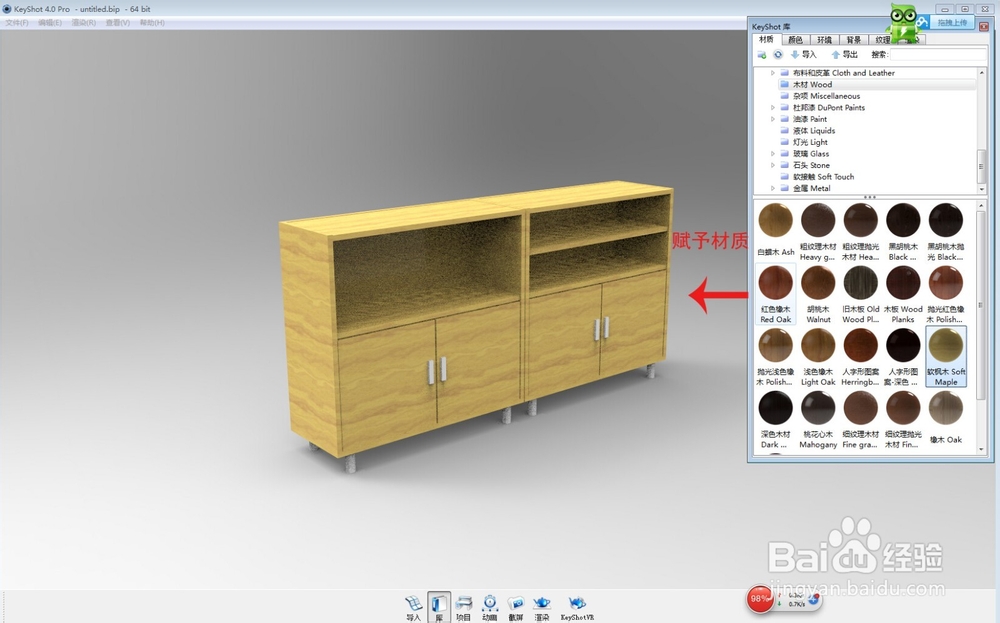Viewport: 1000px width, 623px height.
Task: Open the 动画 (Animation) timeline icon
Action: pos(490,608)
